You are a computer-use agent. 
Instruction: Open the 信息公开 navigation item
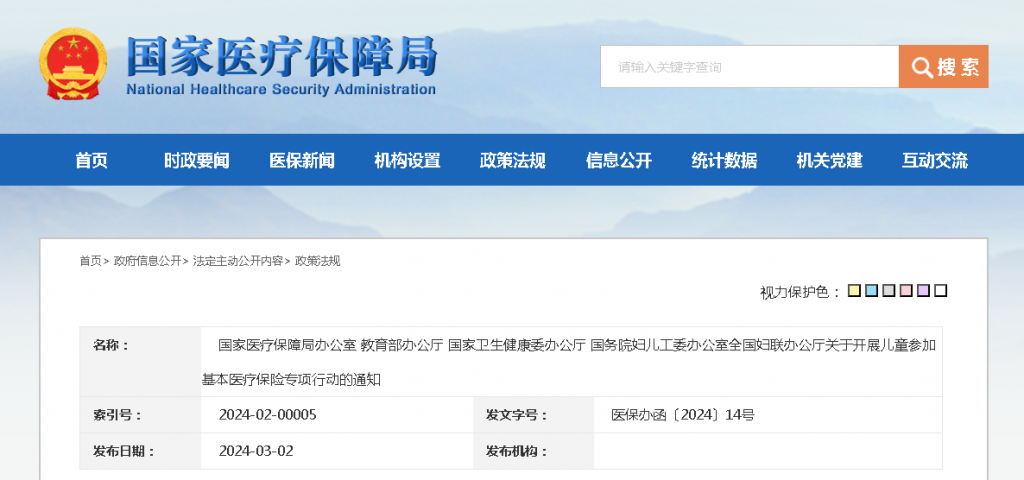[x=618, y=160]
